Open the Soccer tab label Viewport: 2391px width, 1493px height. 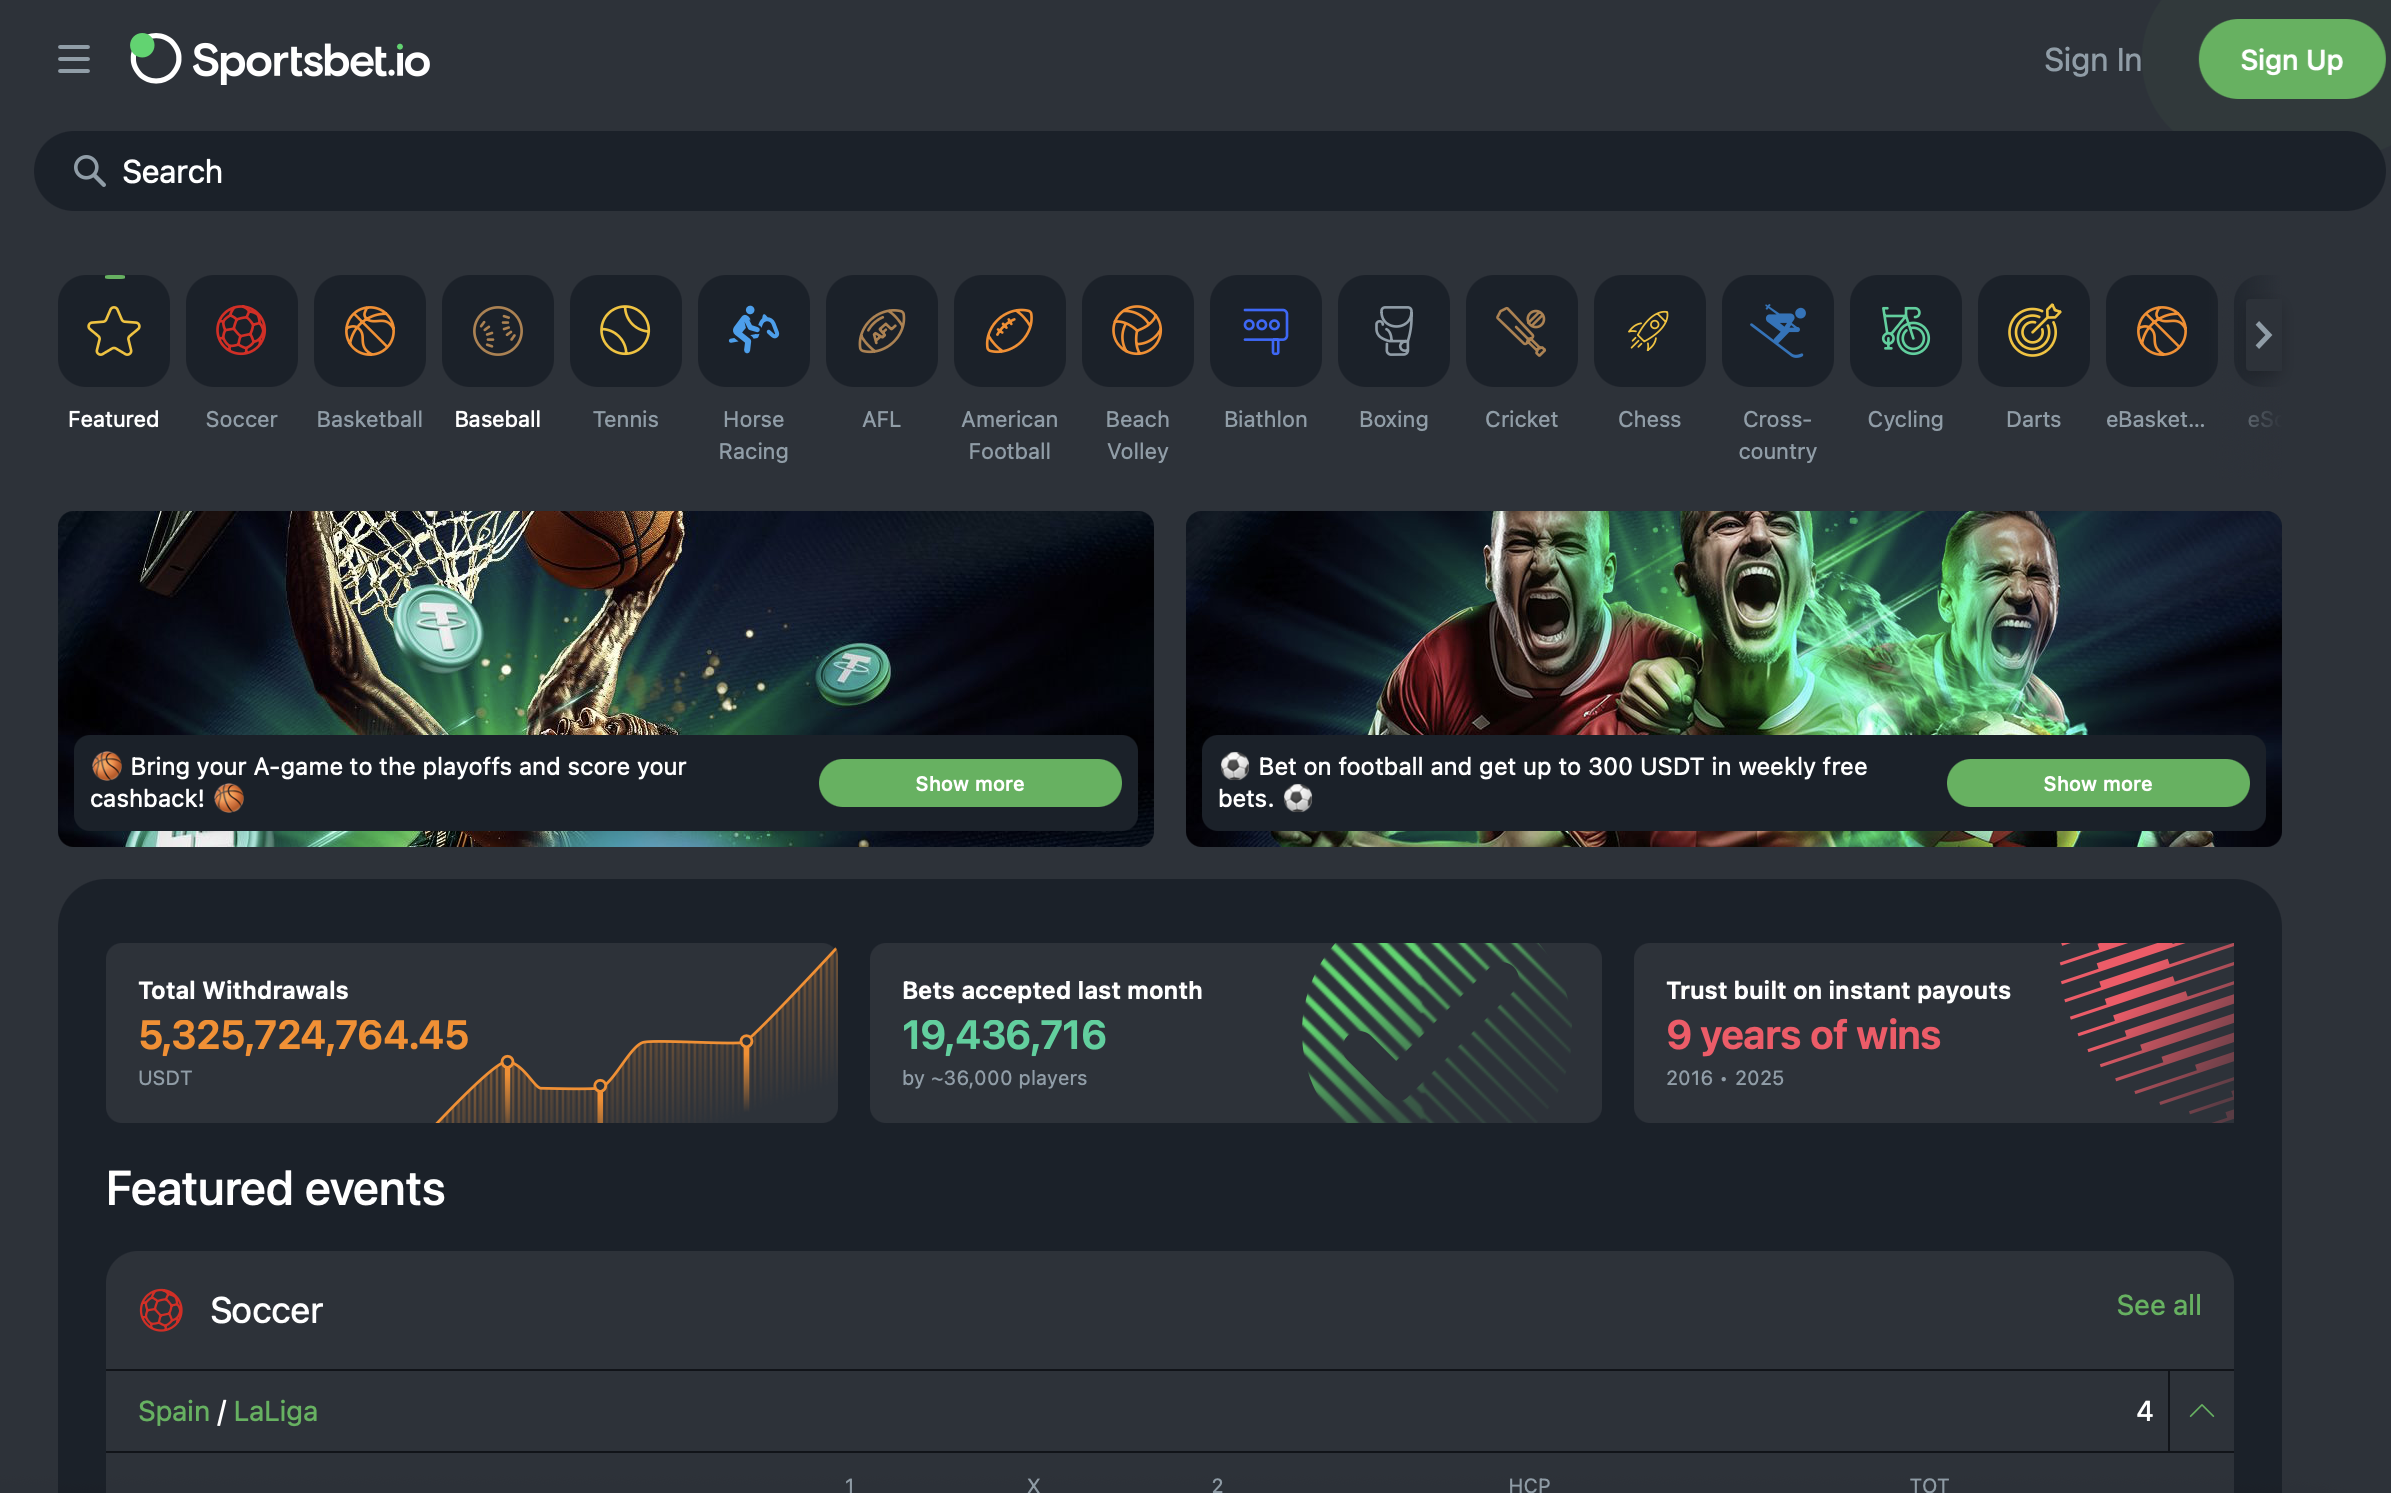coord(242,419)
